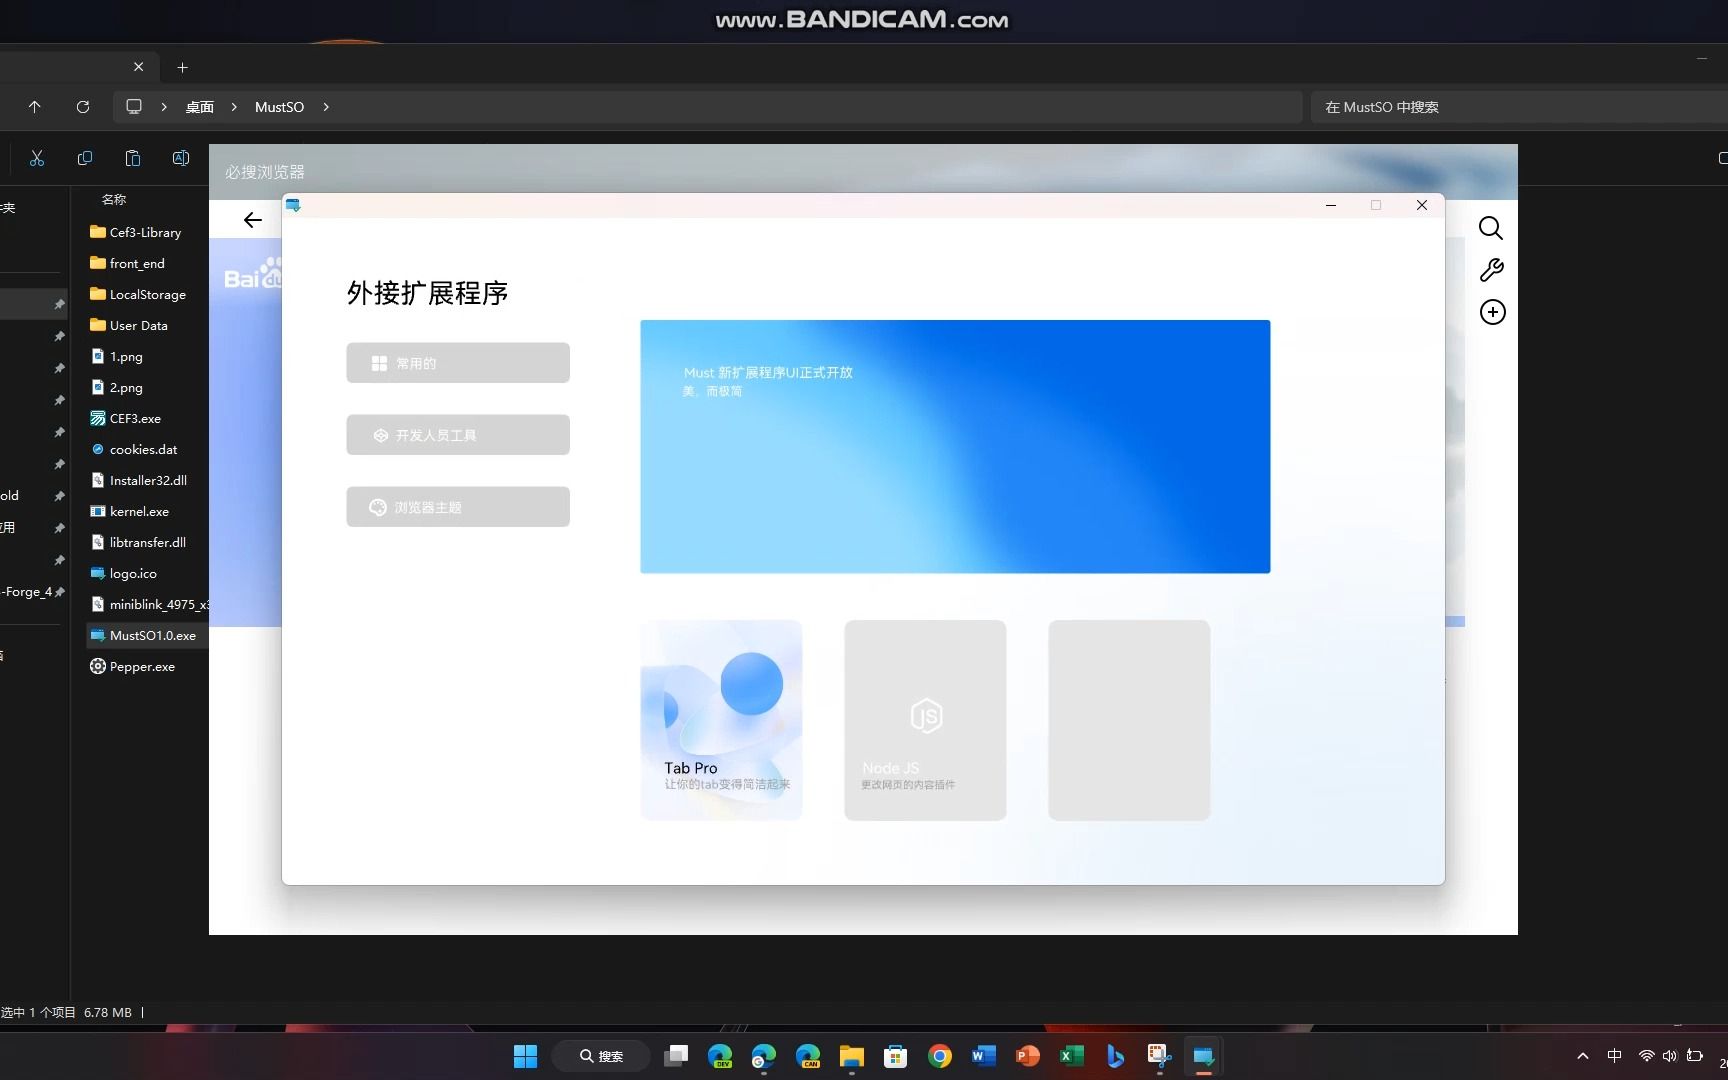Open Snipping Tool from the taskbar
Screen dimensions: 1728x1080
(1160, 1056)
